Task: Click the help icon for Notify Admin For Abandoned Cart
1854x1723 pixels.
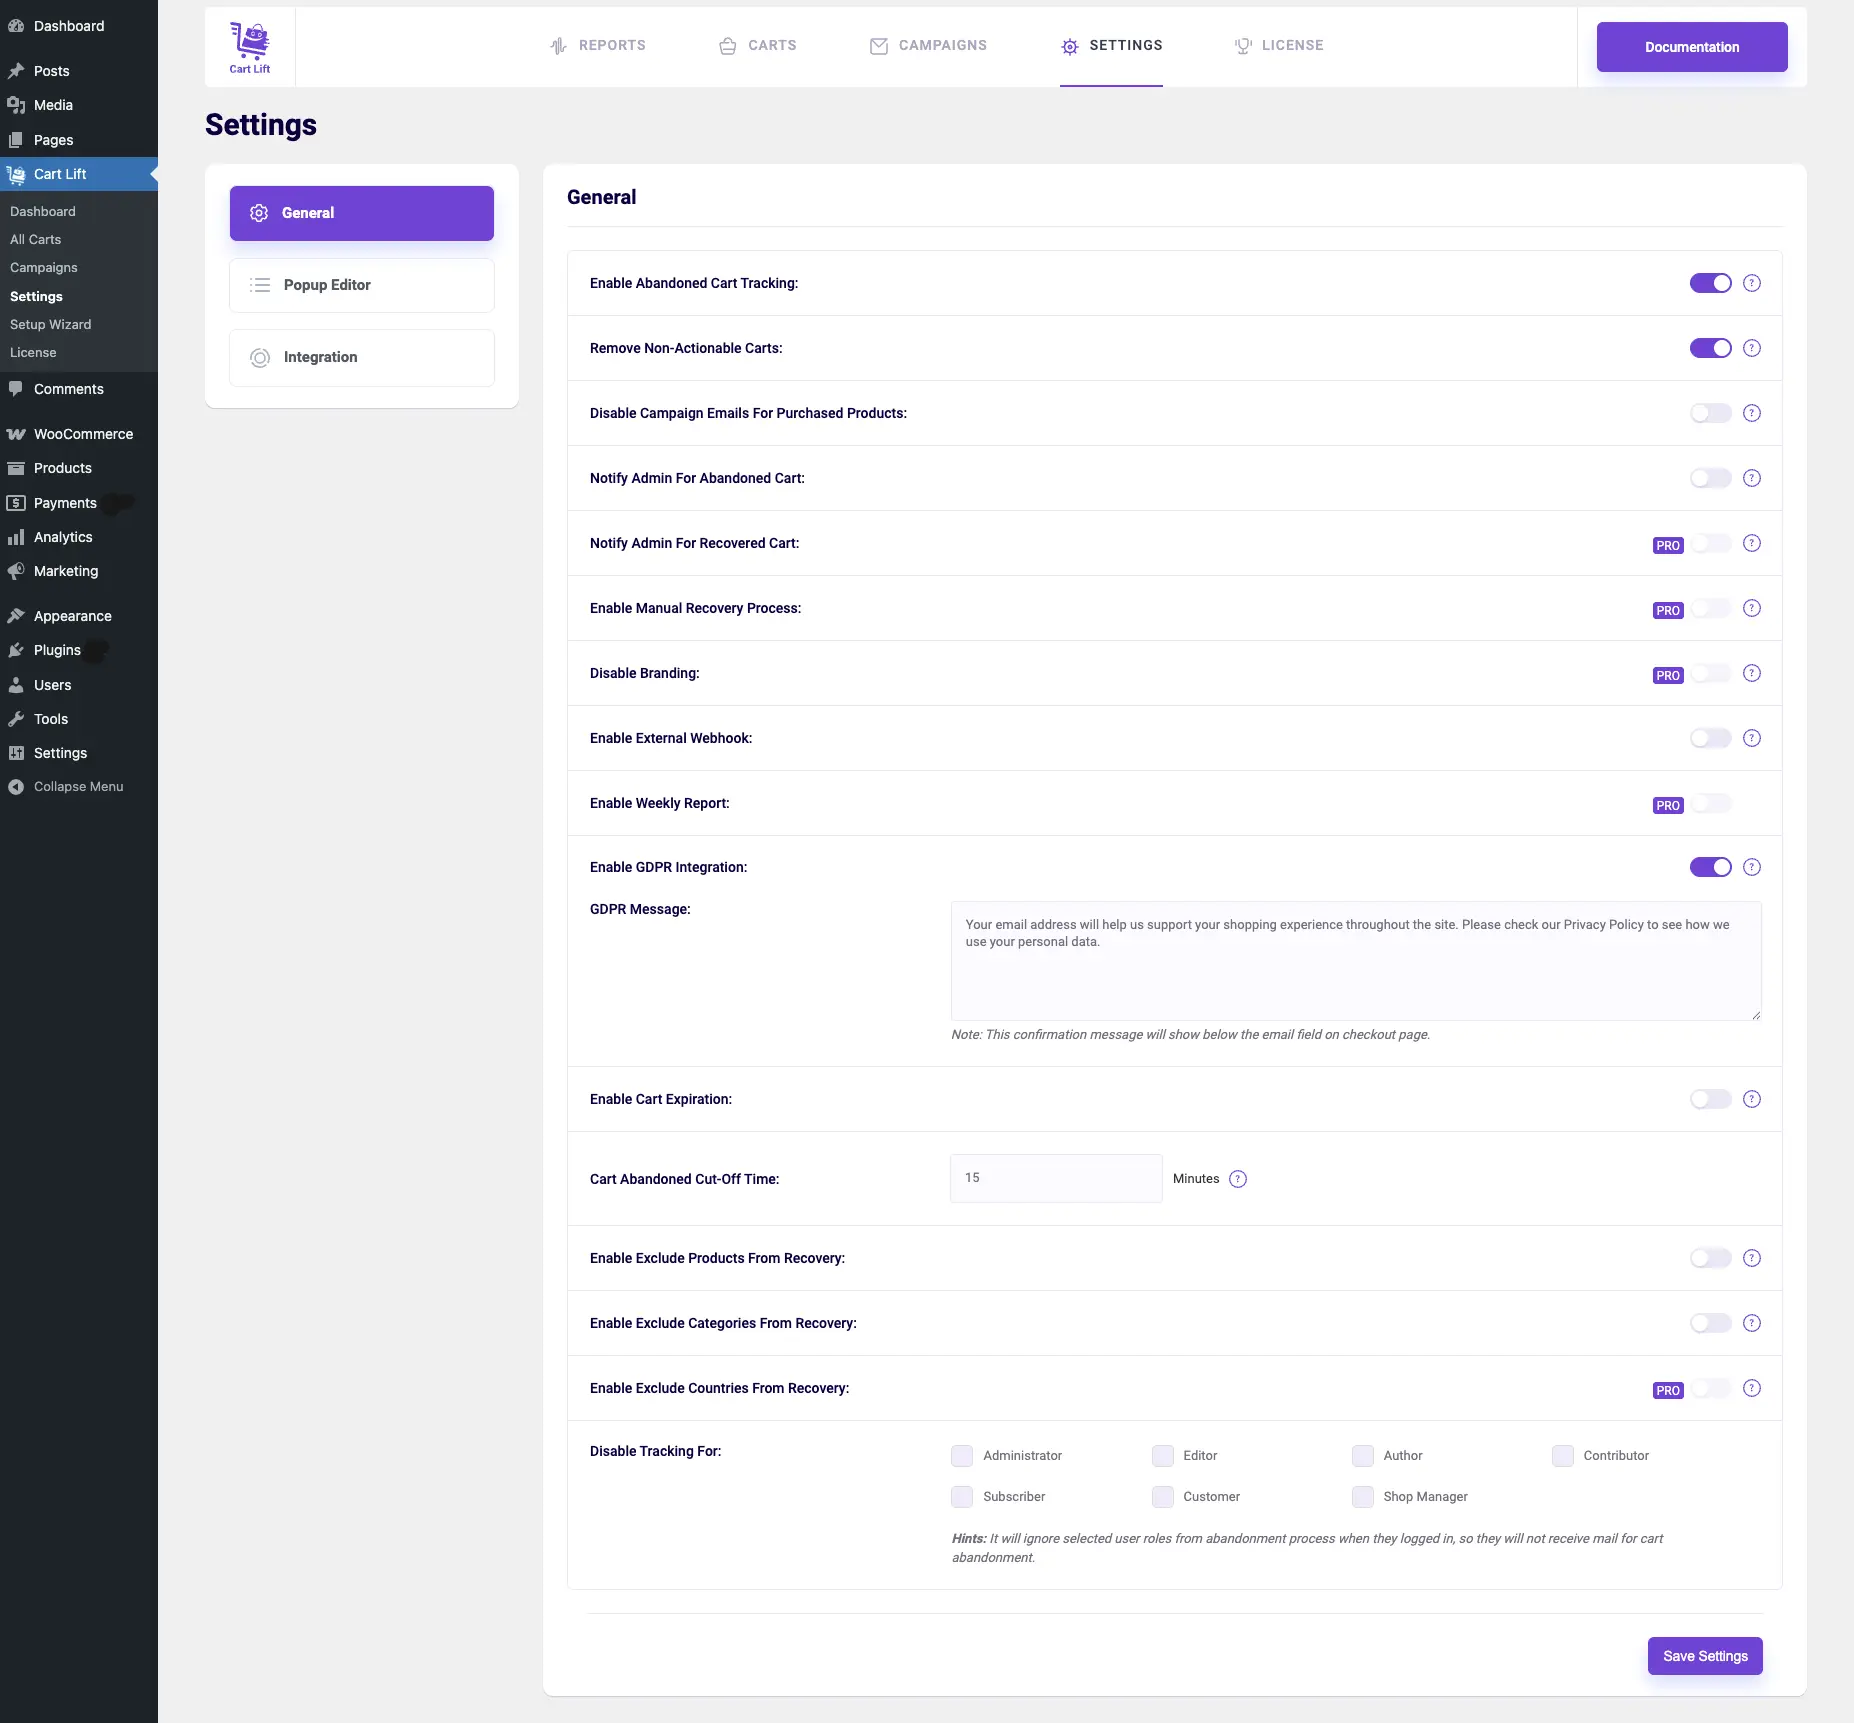Action: (1752, 478)
